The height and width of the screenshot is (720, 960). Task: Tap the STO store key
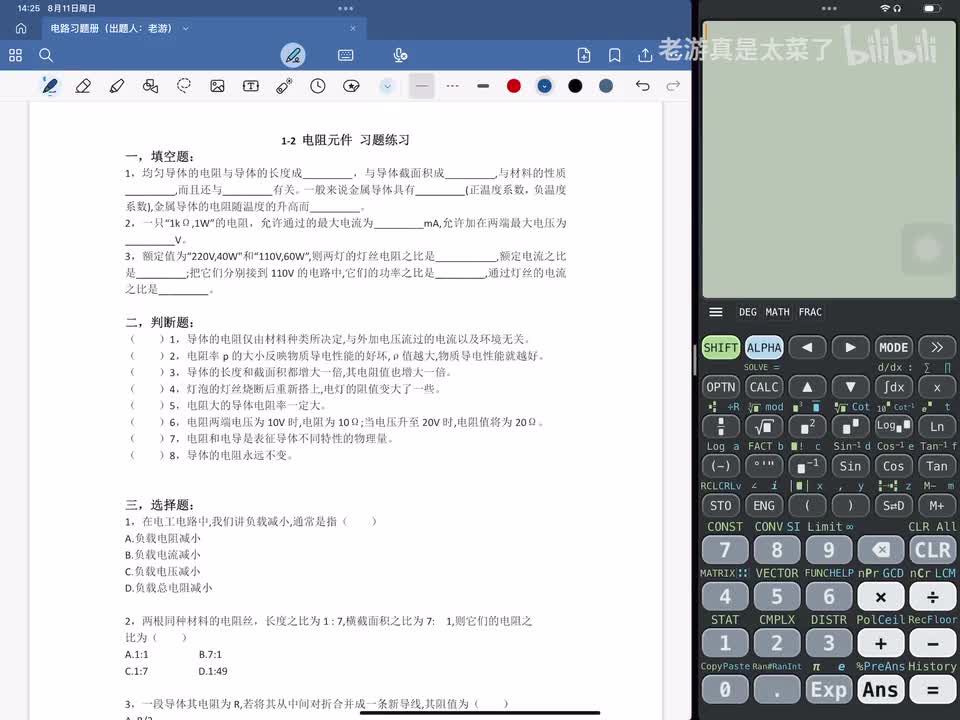721,506
